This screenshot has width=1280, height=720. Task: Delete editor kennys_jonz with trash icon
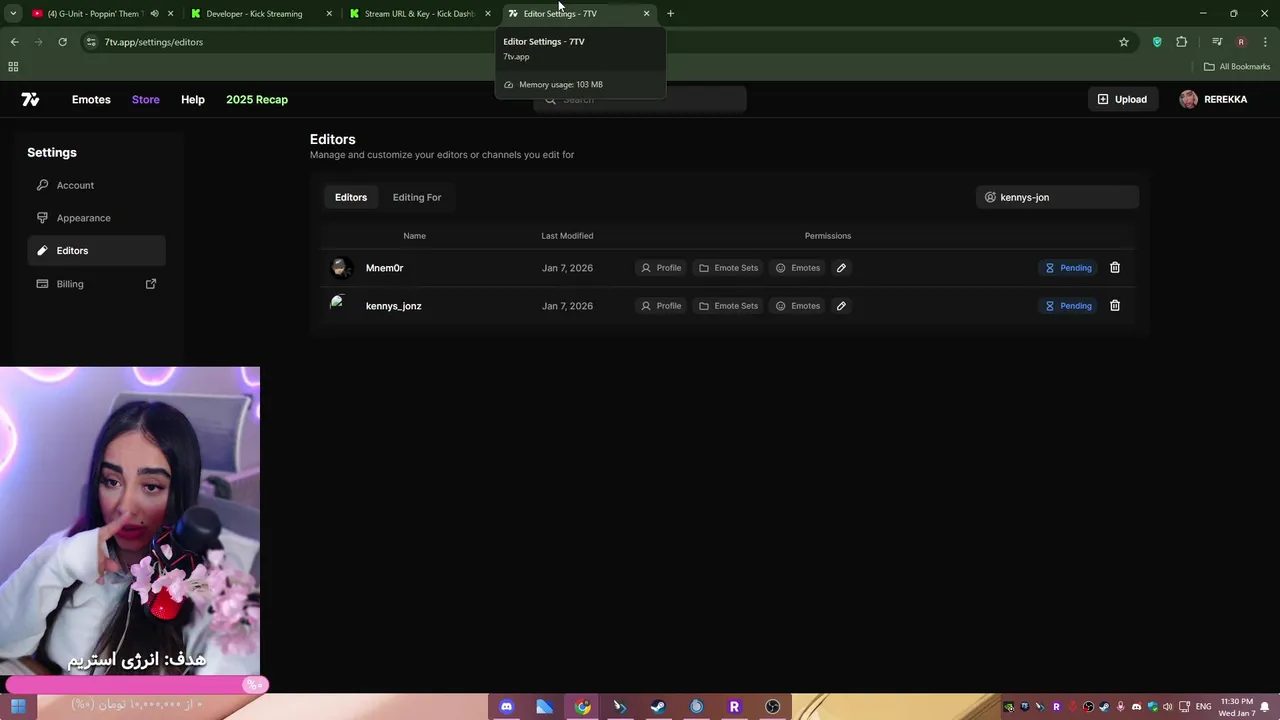(x=1115, y=306)
